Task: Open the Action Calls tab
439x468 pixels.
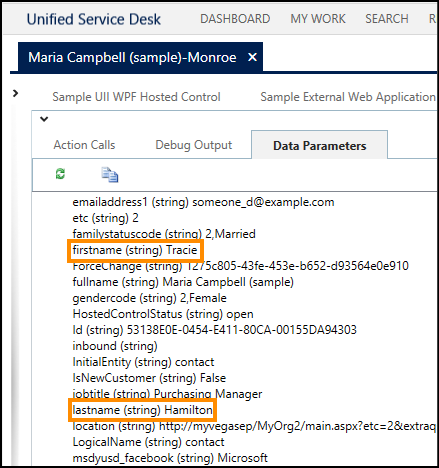Action: pos(84,145)
